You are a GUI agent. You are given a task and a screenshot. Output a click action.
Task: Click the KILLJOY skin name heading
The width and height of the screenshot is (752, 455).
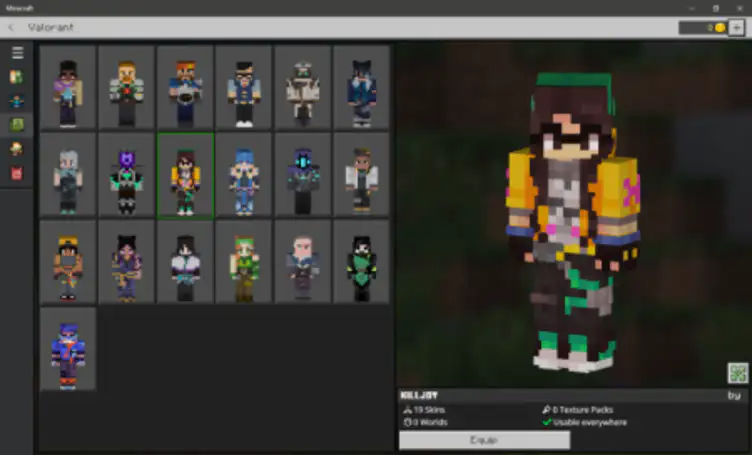(x=419, y=396)
